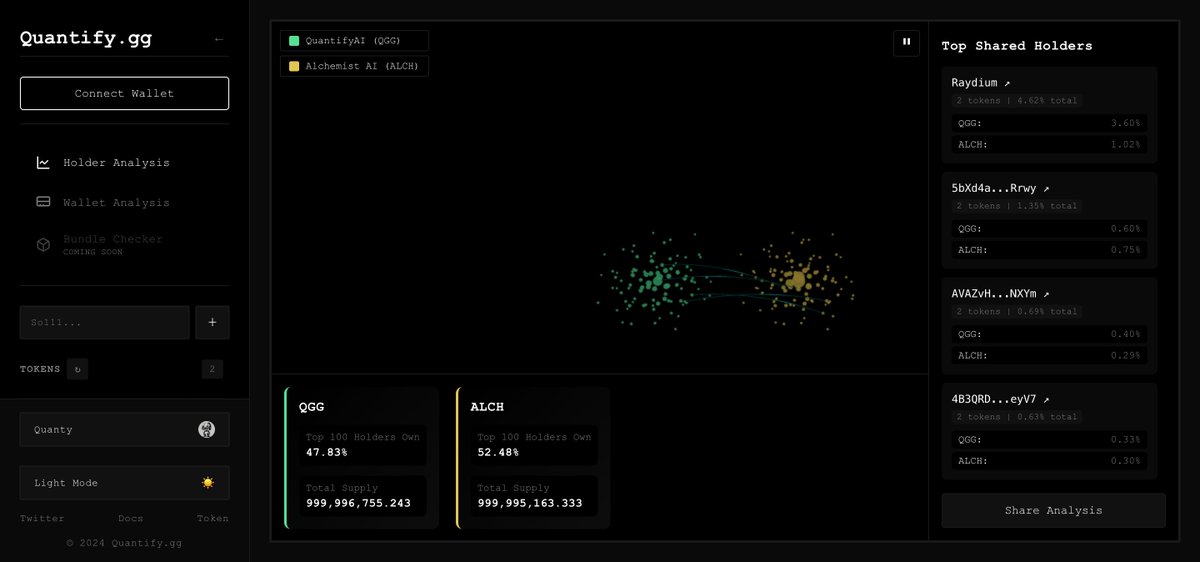This screenshot has height=562, width=1200.
Task: Click the ALCH card's 52.48% value
Action: tap(498, 452)
